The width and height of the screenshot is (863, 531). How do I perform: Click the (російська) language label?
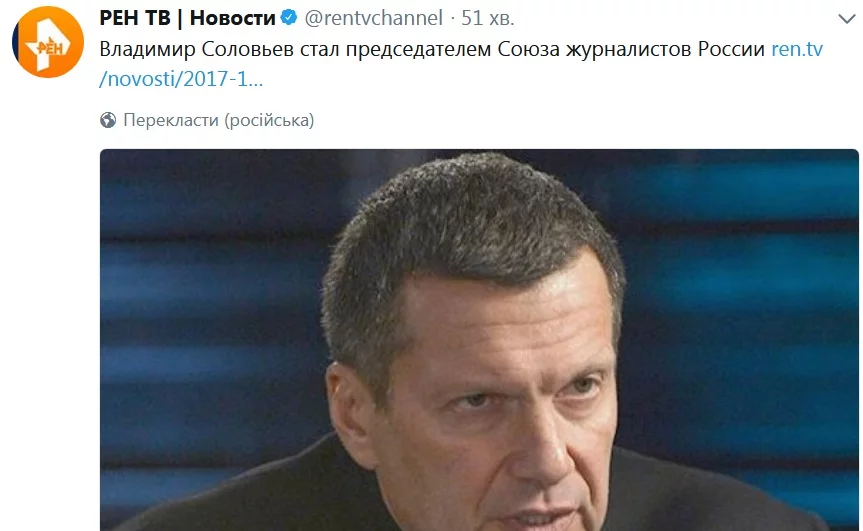269,120
